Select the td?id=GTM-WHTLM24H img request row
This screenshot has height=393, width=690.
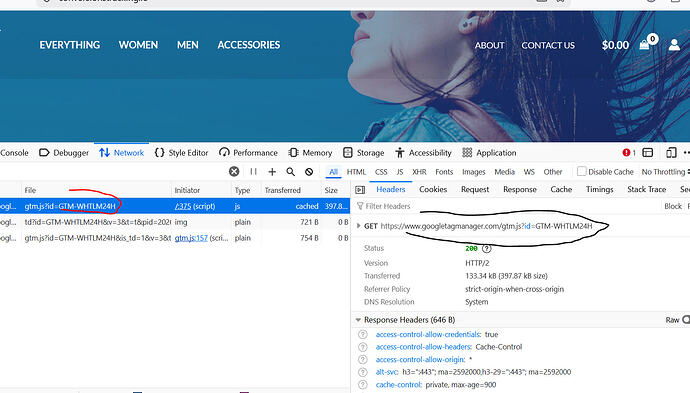tap(174, 222)
